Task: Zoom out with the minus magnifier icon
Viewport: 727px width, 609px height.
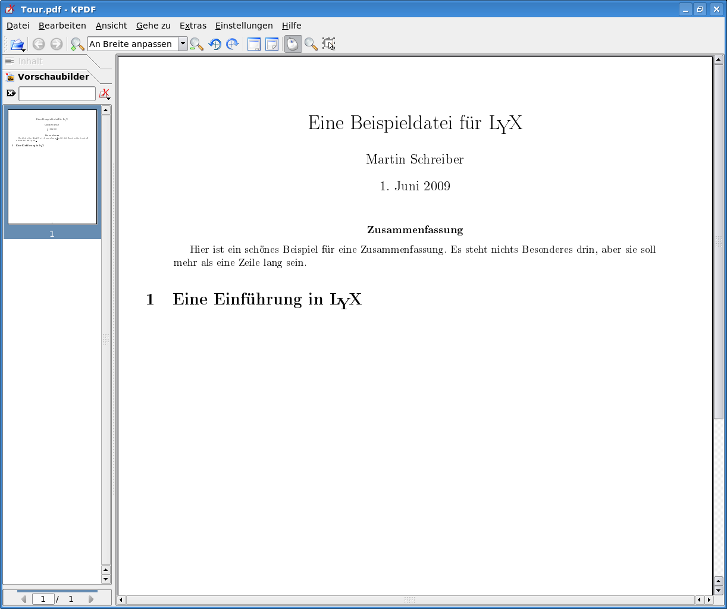Action: [x=197, y=44]
